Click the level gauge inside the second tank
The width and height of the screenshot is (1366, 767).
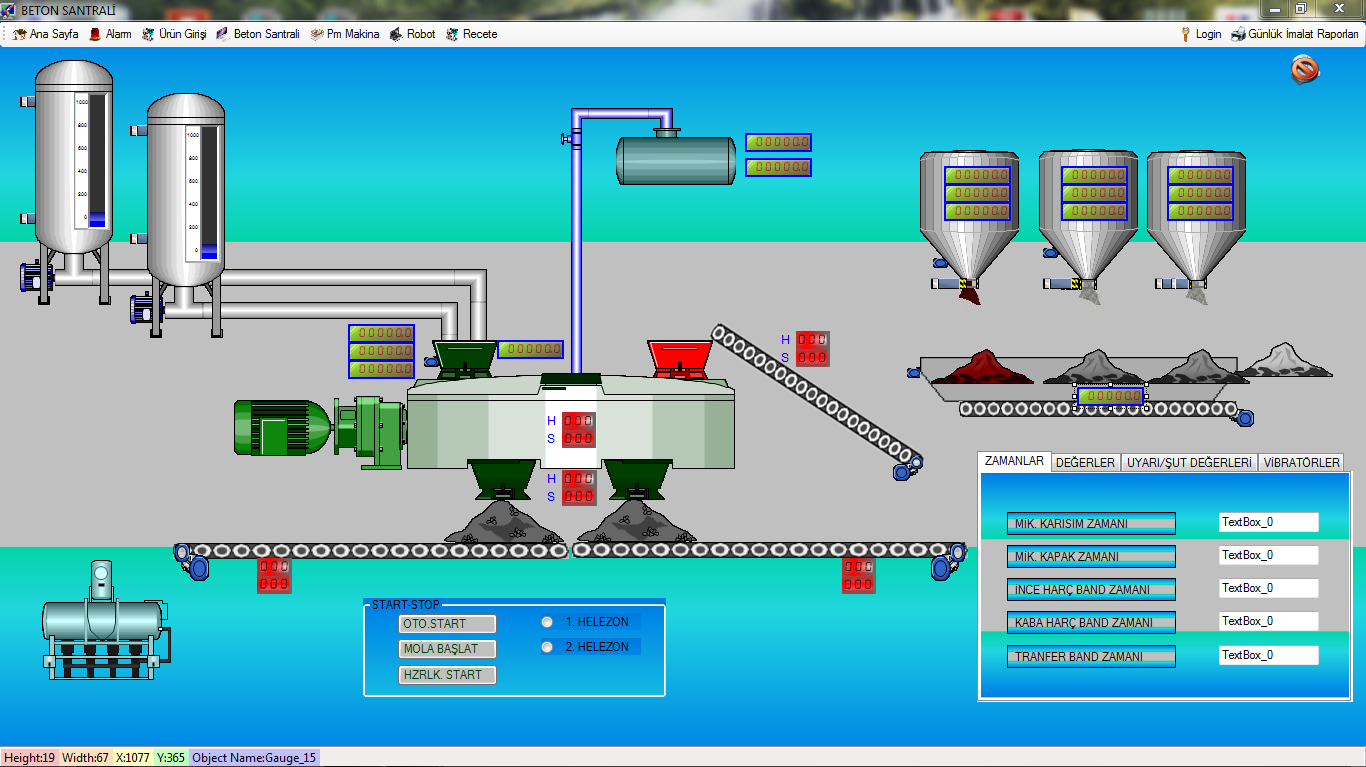click(x=202, y=193)
